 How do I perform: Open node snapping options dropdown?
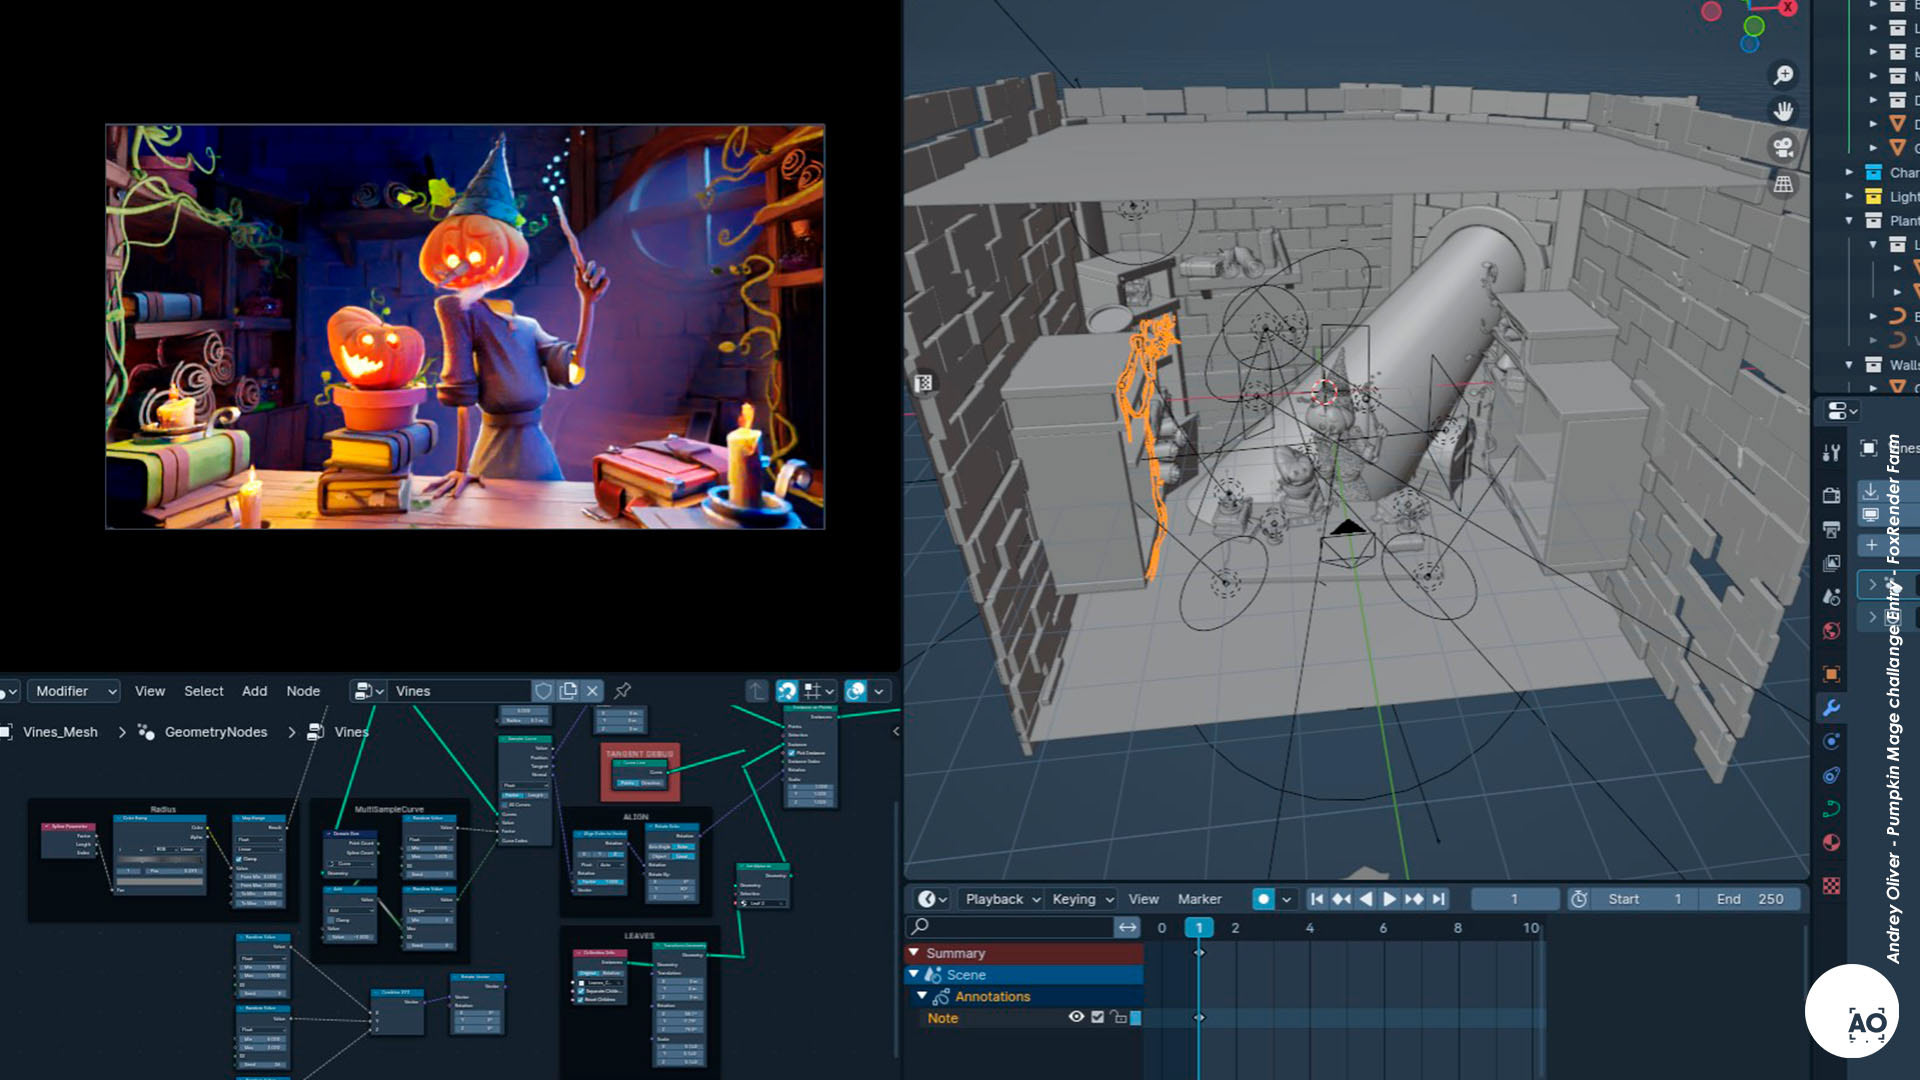click(818, 691)
